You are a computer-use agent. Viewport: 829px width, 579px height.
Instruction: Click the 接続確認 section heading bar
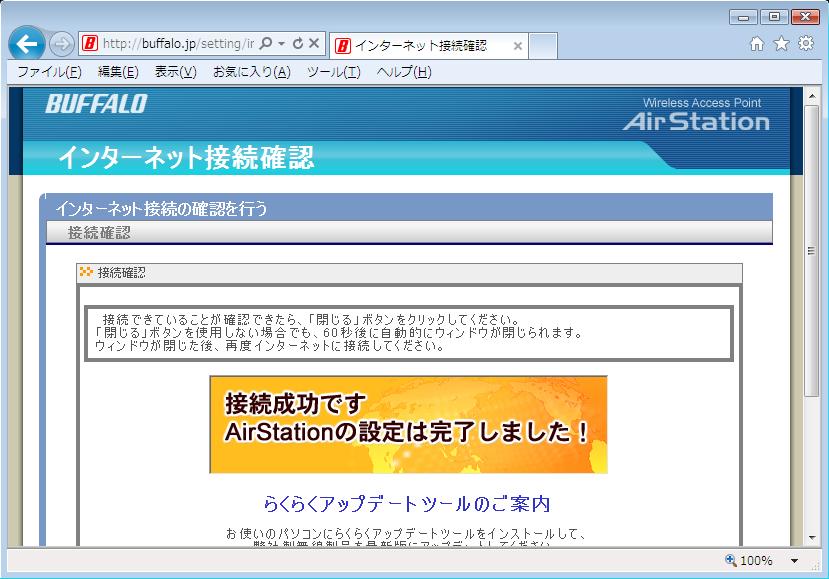click(409, 233)
